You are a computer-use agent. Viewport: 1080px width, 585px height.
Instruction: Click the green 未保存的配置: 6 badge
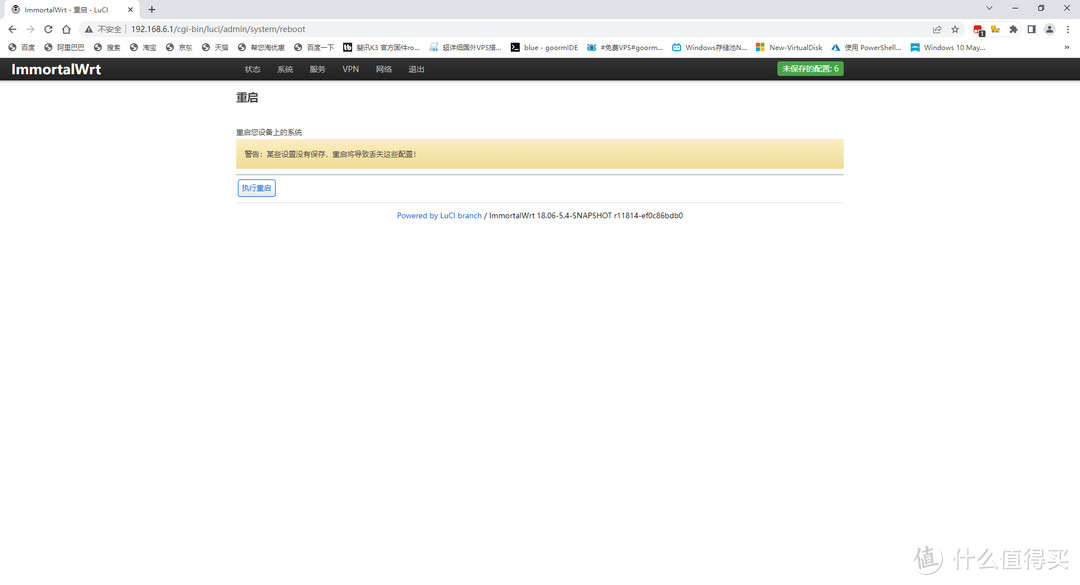tap(810, 69)
